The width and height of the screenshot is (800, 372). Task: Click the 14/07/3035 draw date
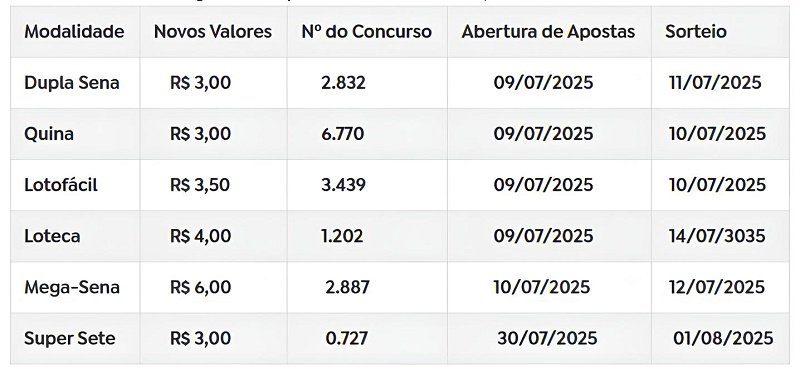coord(717,236)
